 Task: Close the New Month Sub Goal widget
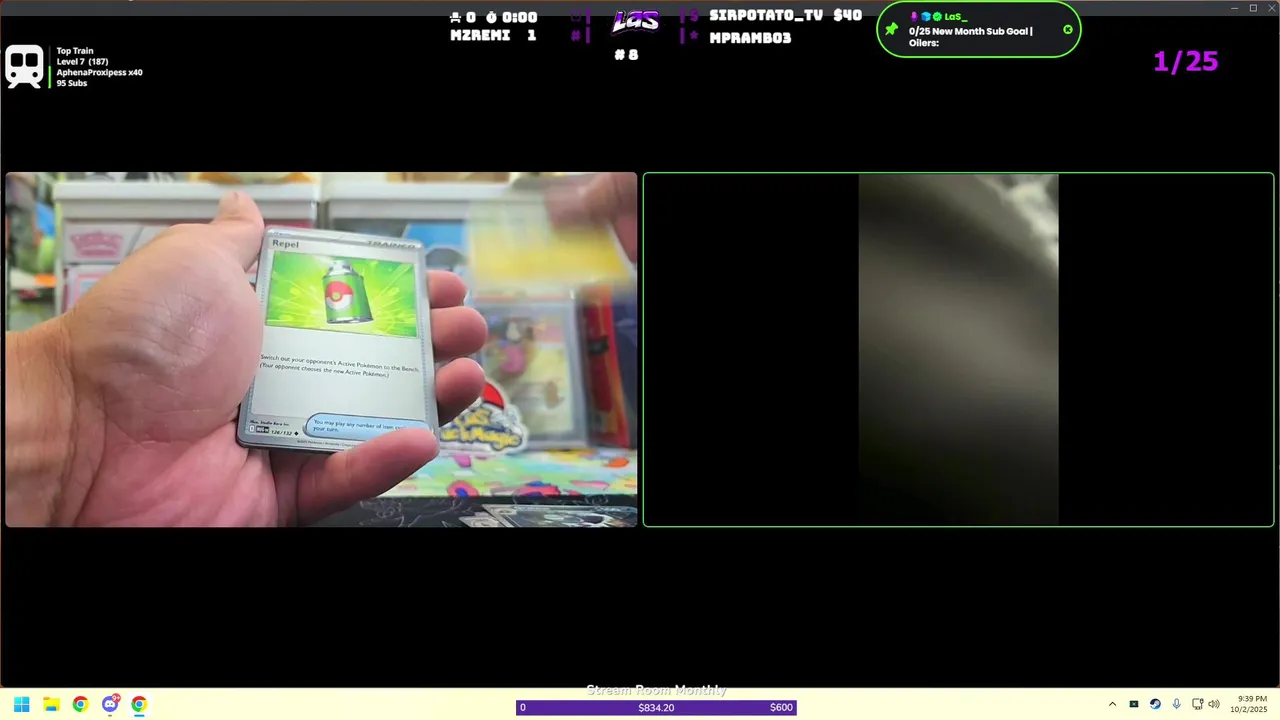click(1068, 29)
